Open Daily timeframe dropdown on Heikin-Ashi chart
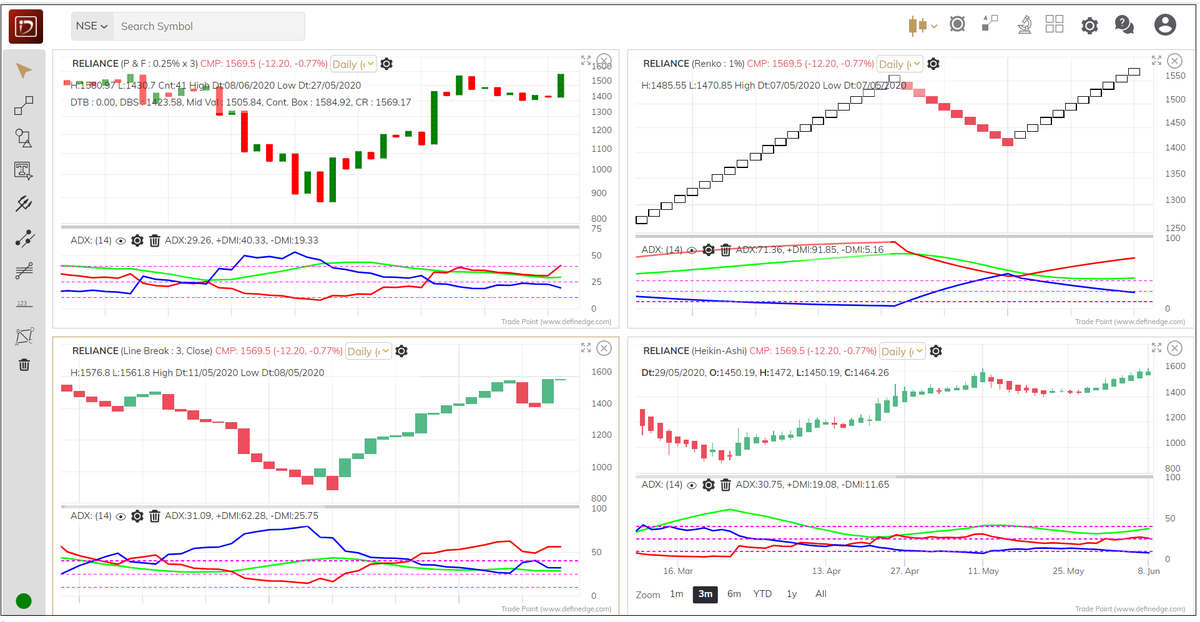Screen dimensions: 1200x622 coord(900,351)
